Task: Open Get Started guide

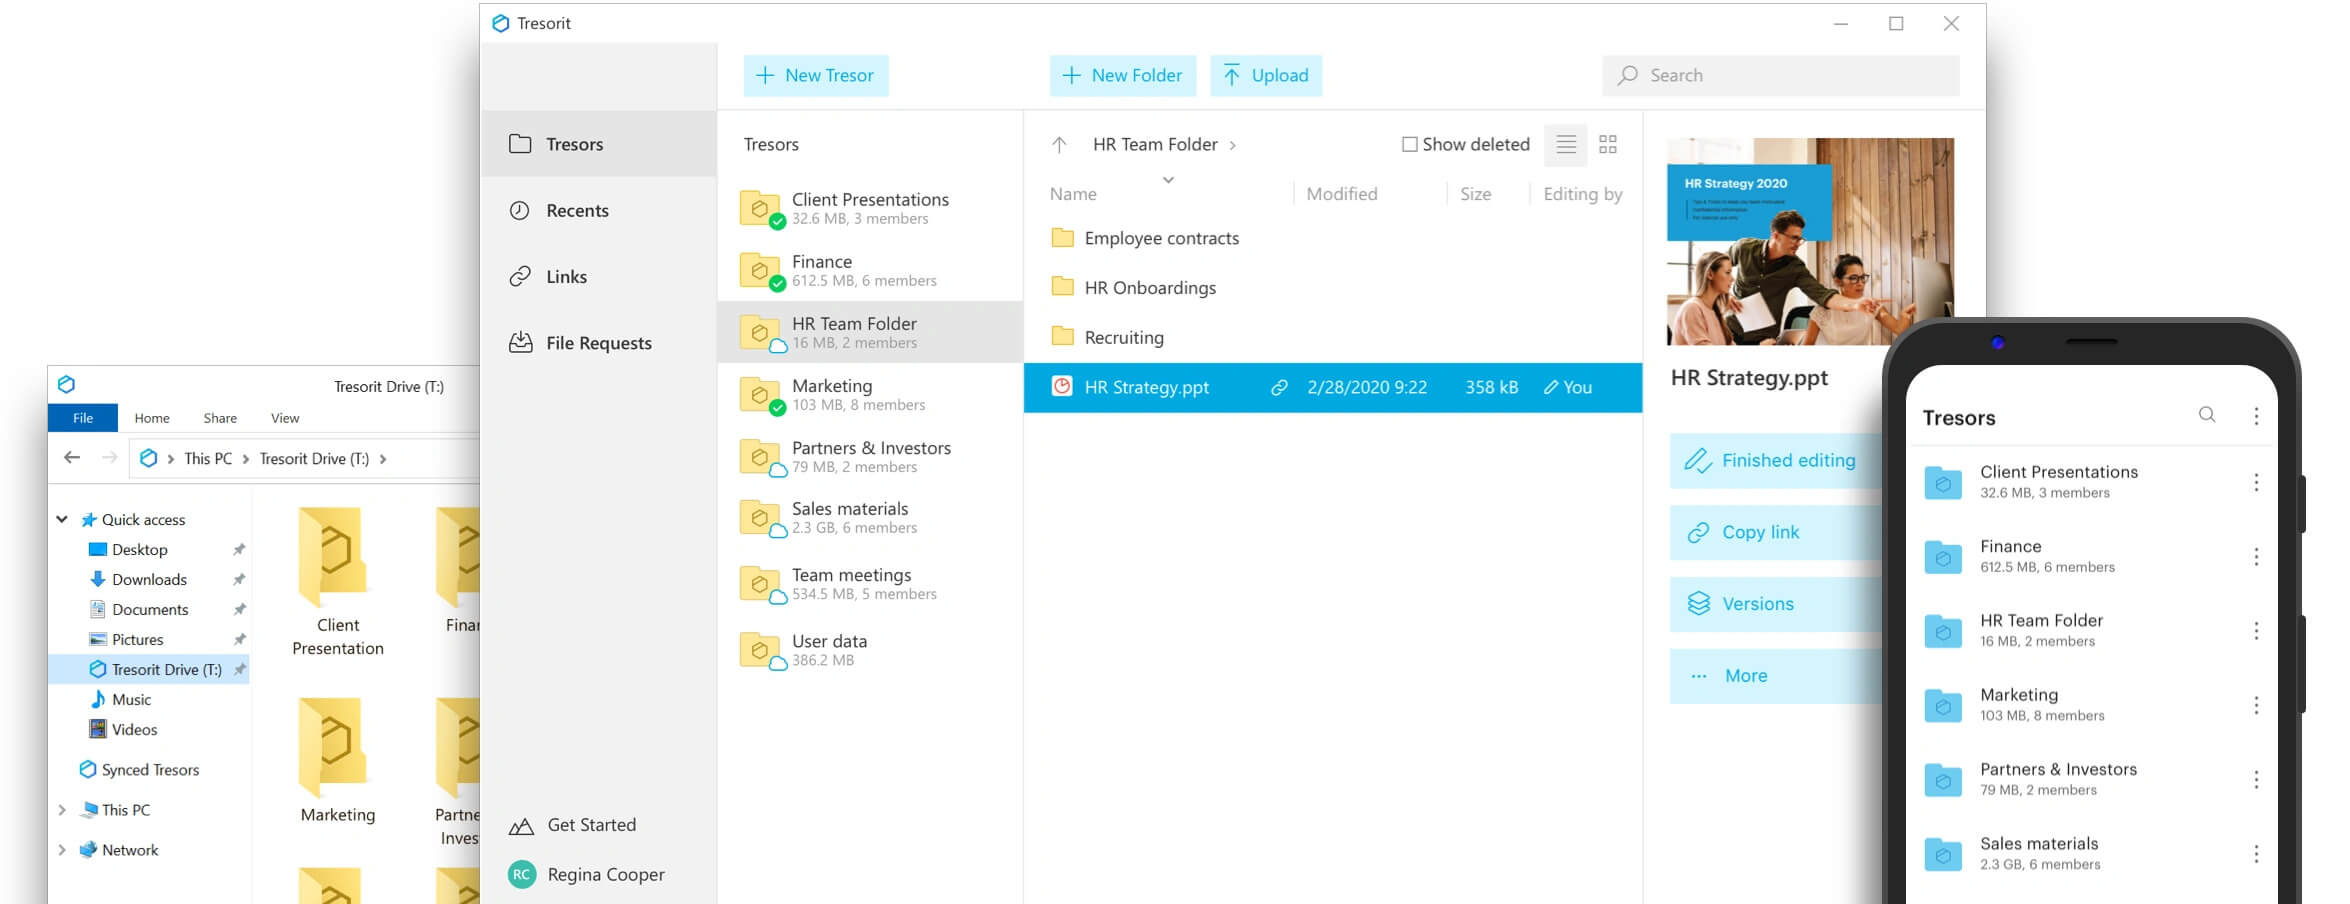Action: click(572, 825)
